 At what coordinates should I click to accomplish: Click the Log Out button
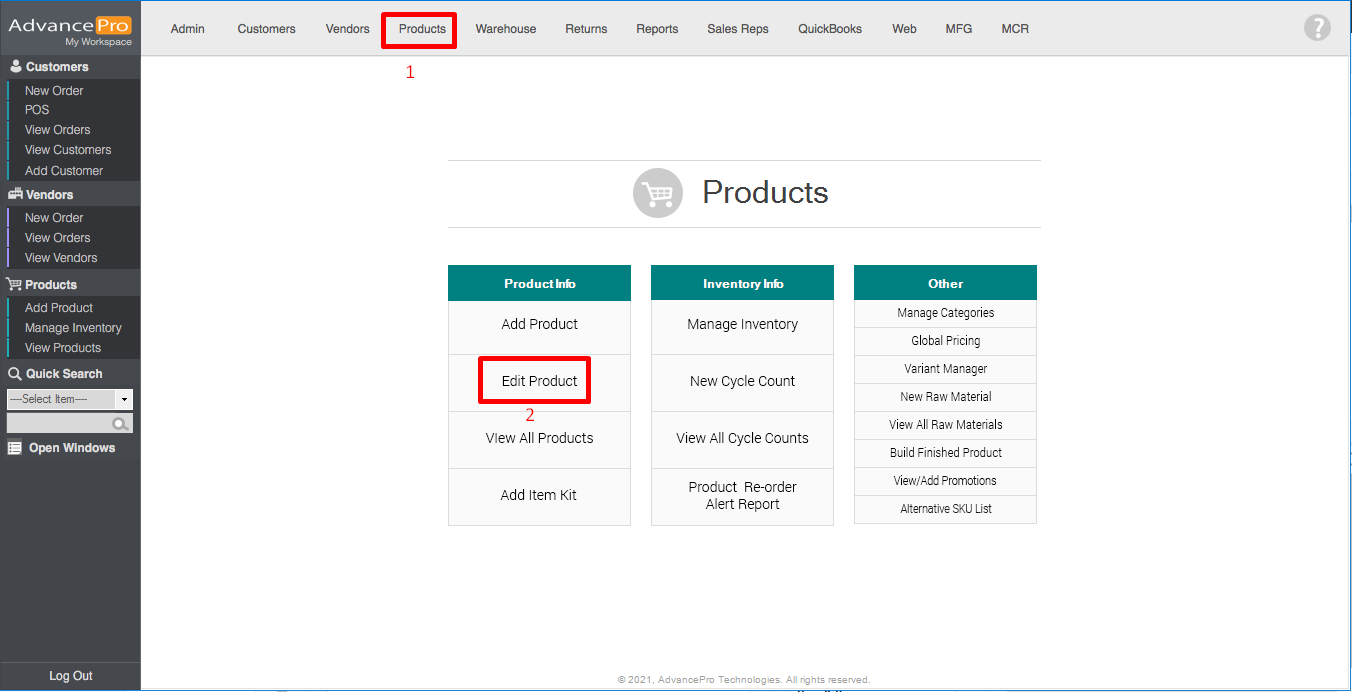70,676
